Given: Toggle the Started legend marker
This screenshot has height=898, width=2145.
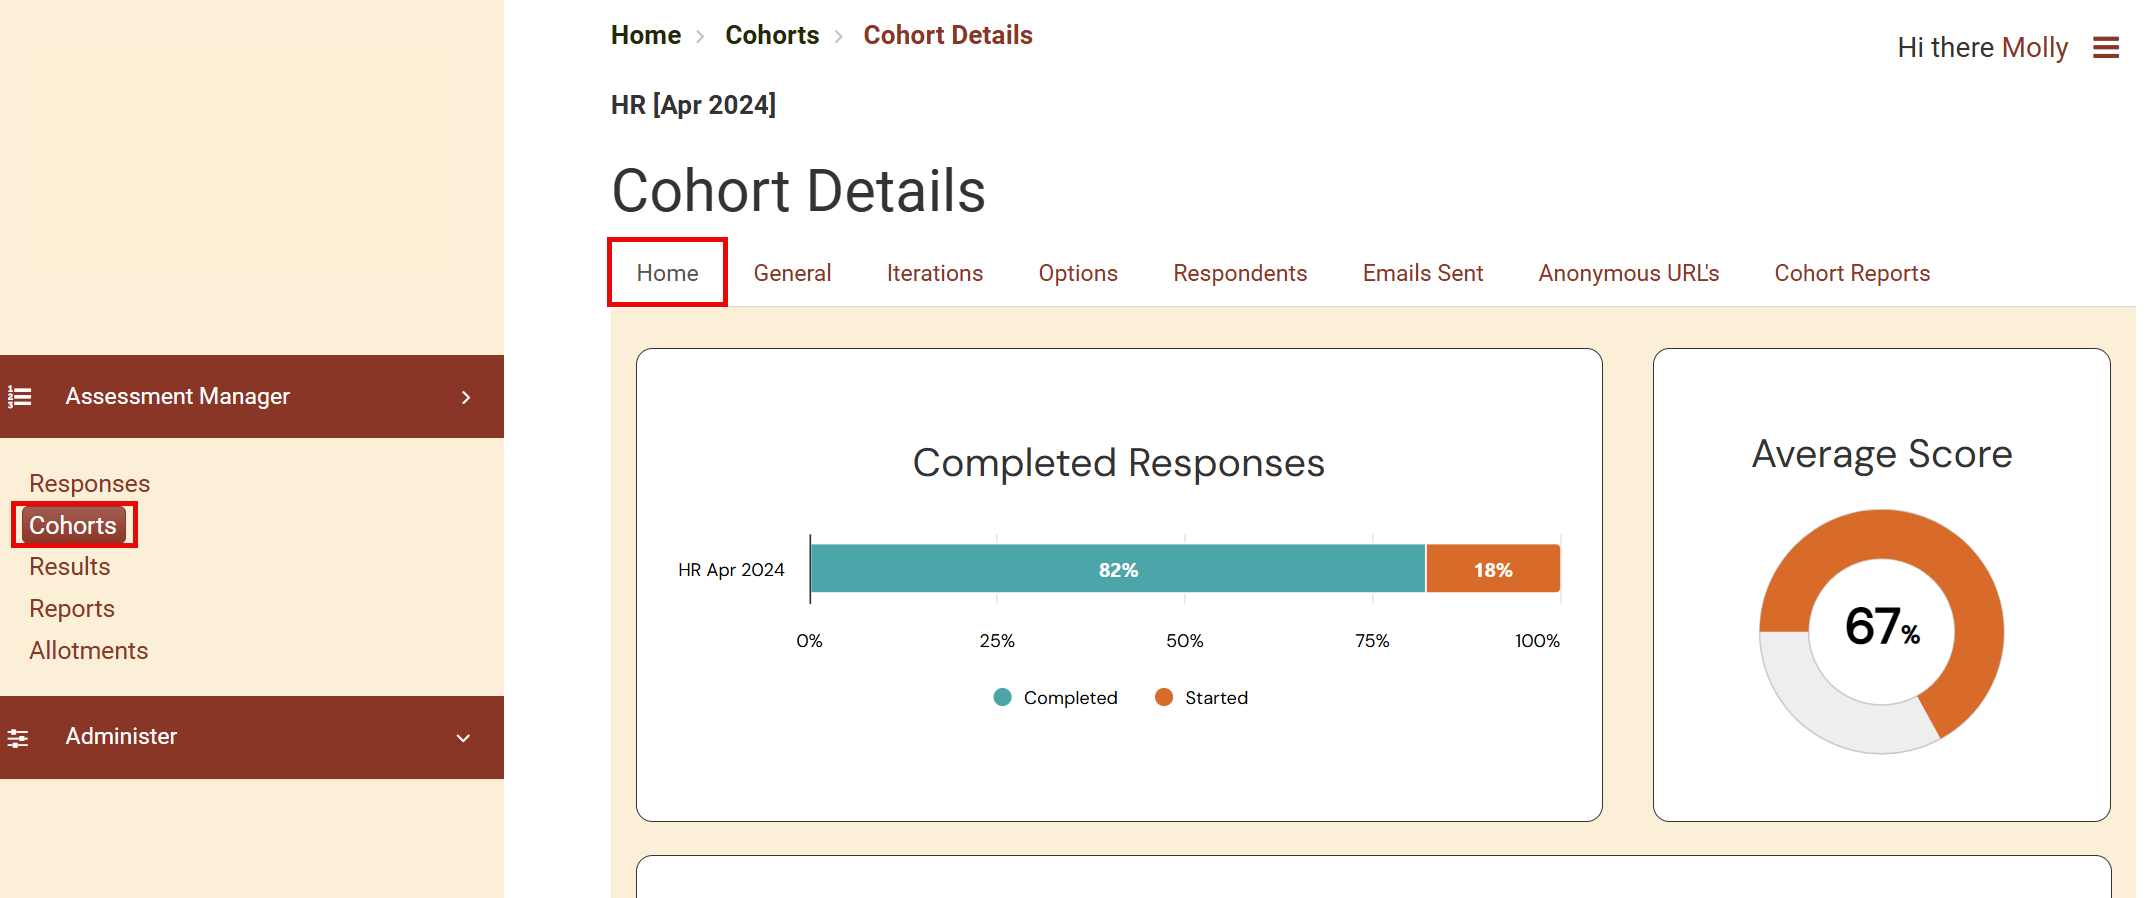Looking at the screenshot, I should [x=1163, y=697].
